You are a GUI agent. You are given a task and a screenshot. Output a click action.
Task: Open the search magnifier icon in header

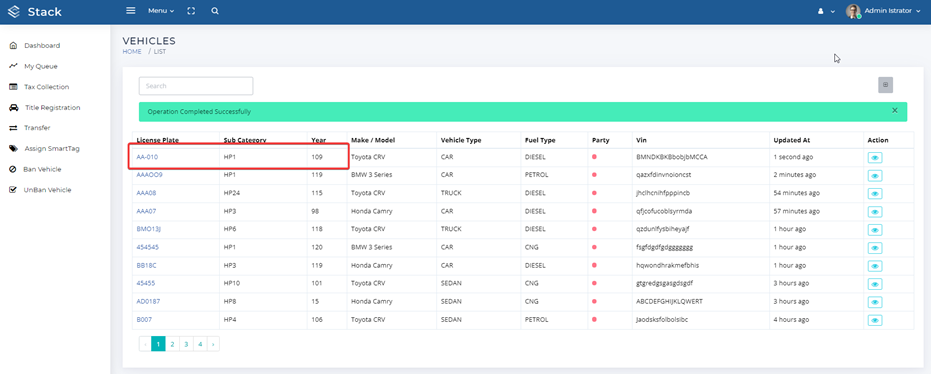214,11
